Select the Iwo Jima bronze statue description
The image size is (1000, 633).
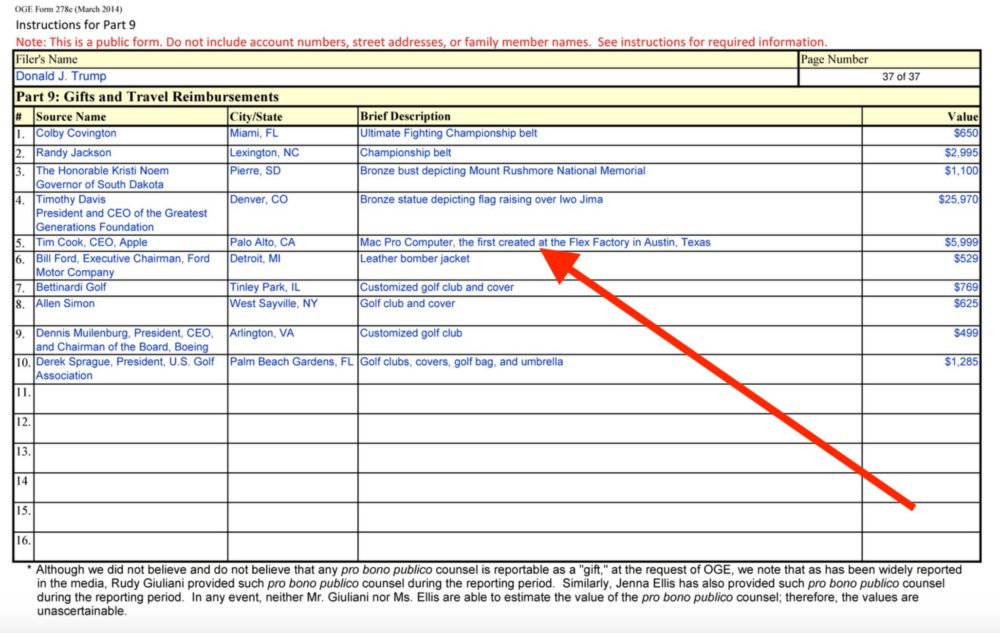[x=482, y=200]
